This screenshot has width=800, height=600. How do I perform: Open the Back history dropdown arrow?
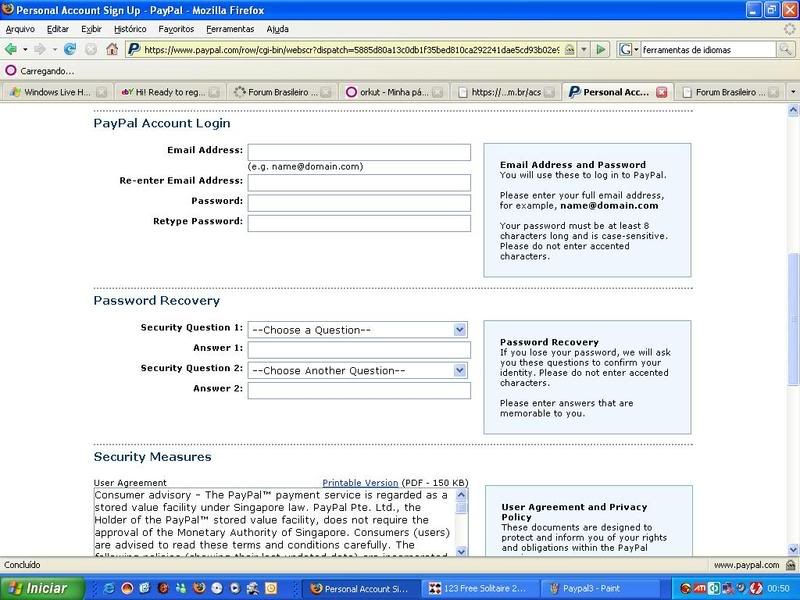[x=25, y=49]
